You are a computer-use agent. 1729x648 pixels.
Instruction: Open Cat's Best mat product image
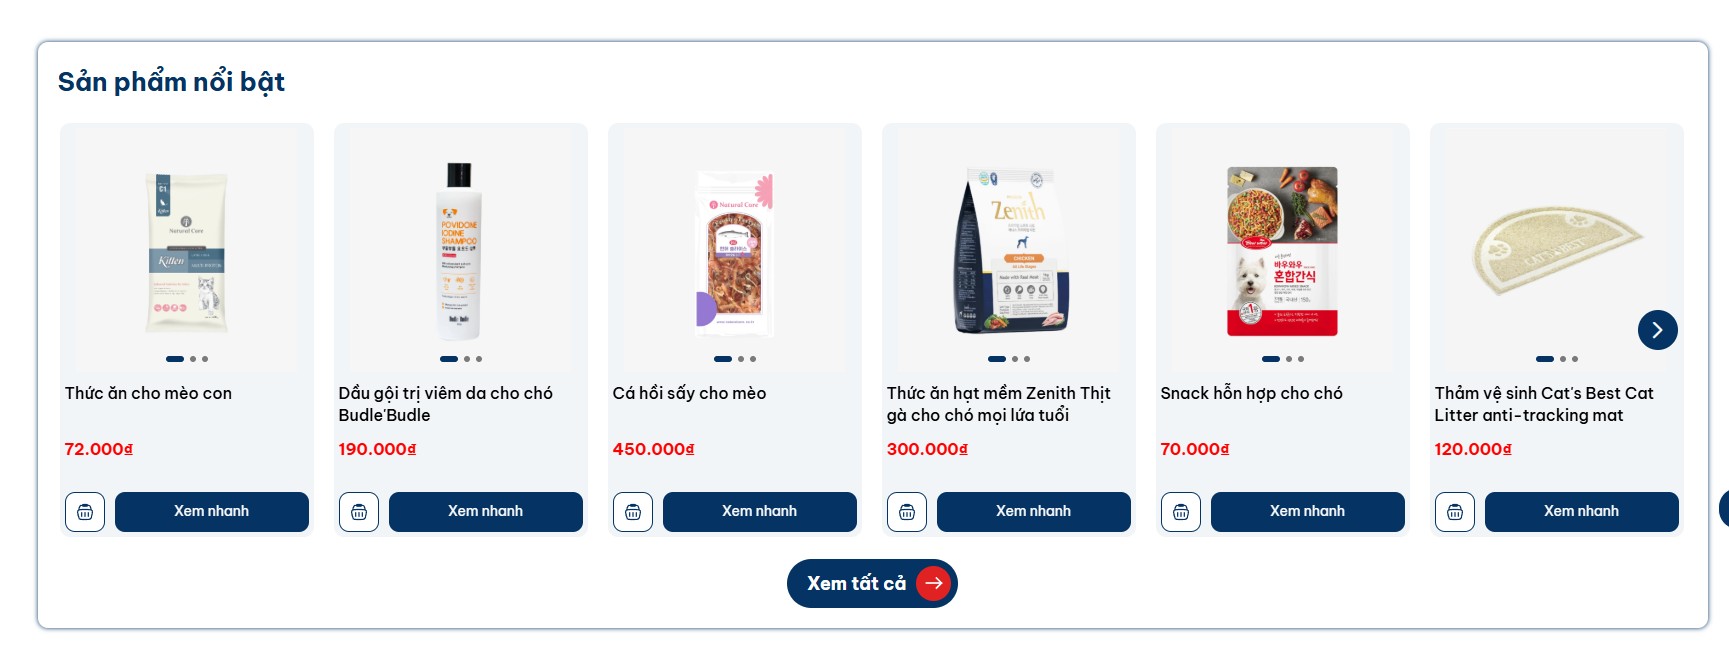pos(1557,250)
